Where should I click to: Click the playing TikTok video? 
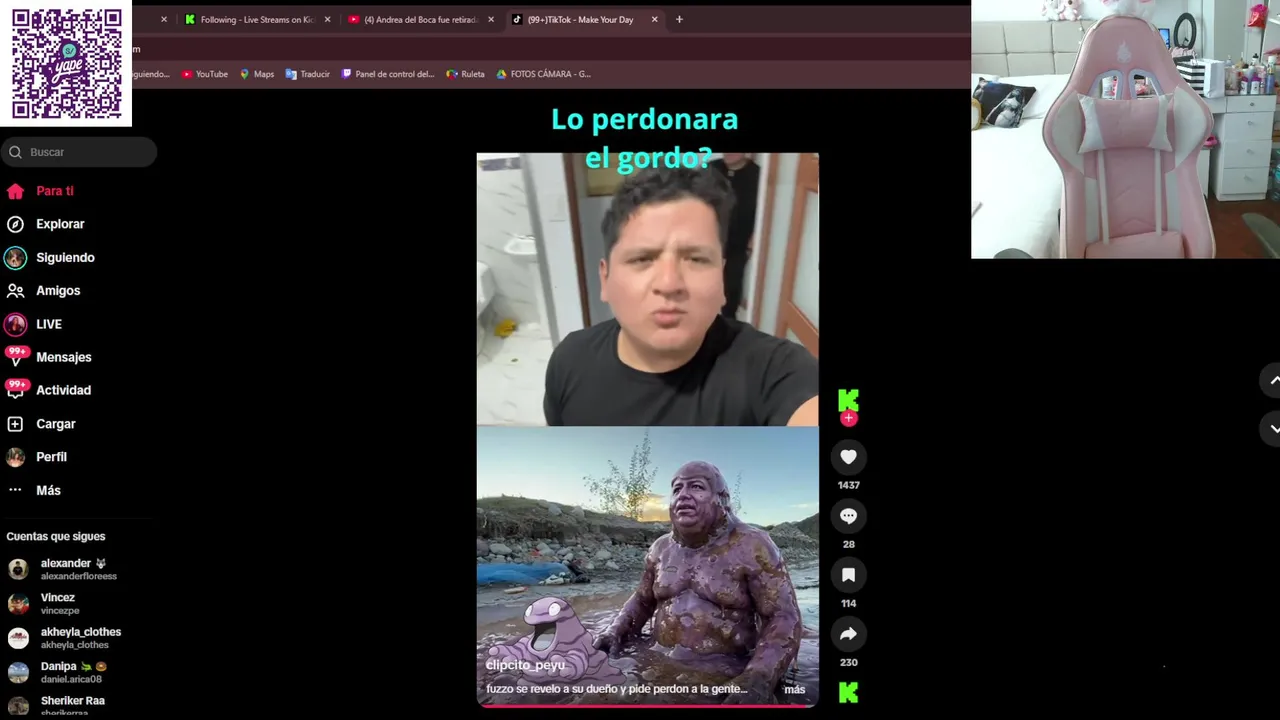pos(647,430)
